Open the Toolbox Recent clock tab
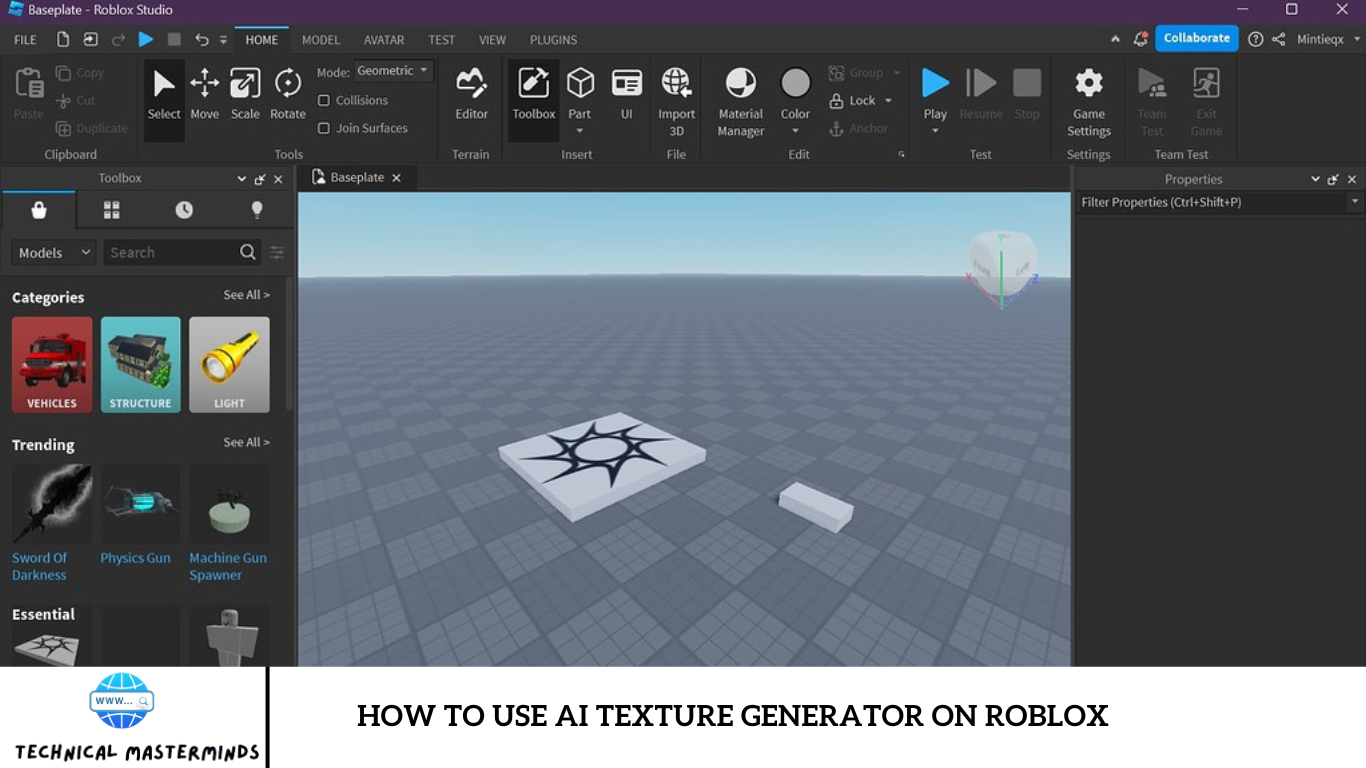The image size is (1366, 768). click(184, 210)
